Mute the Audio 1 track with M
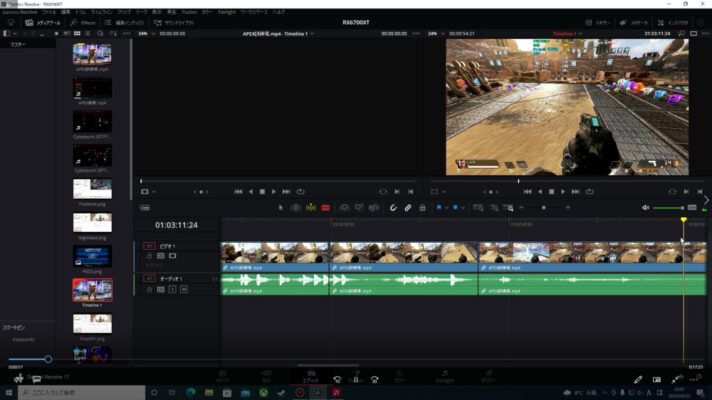Screen dimensions: 712x400 pyautogui.click(x=184, y=289)
